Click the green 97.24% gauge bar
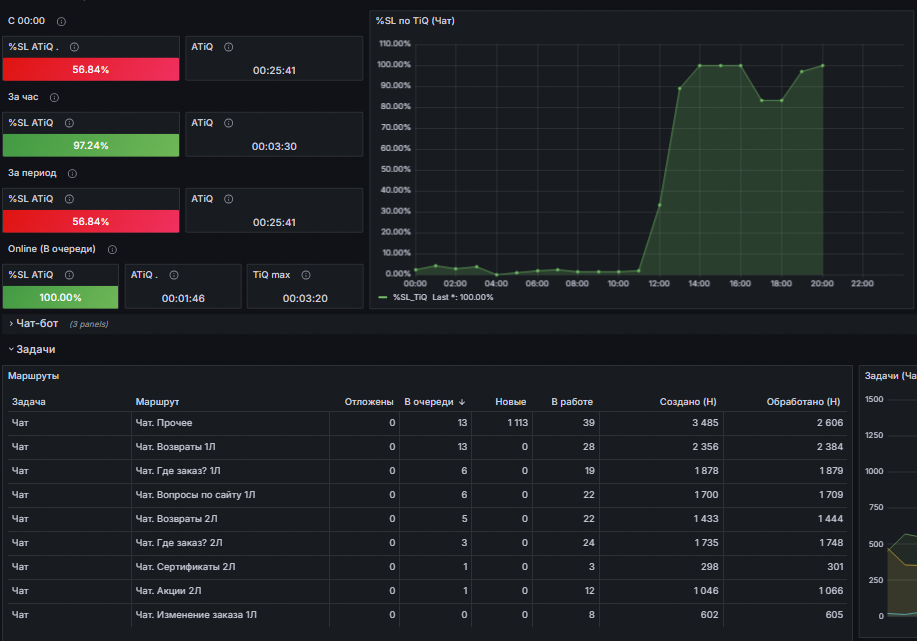 coord(91,145)
